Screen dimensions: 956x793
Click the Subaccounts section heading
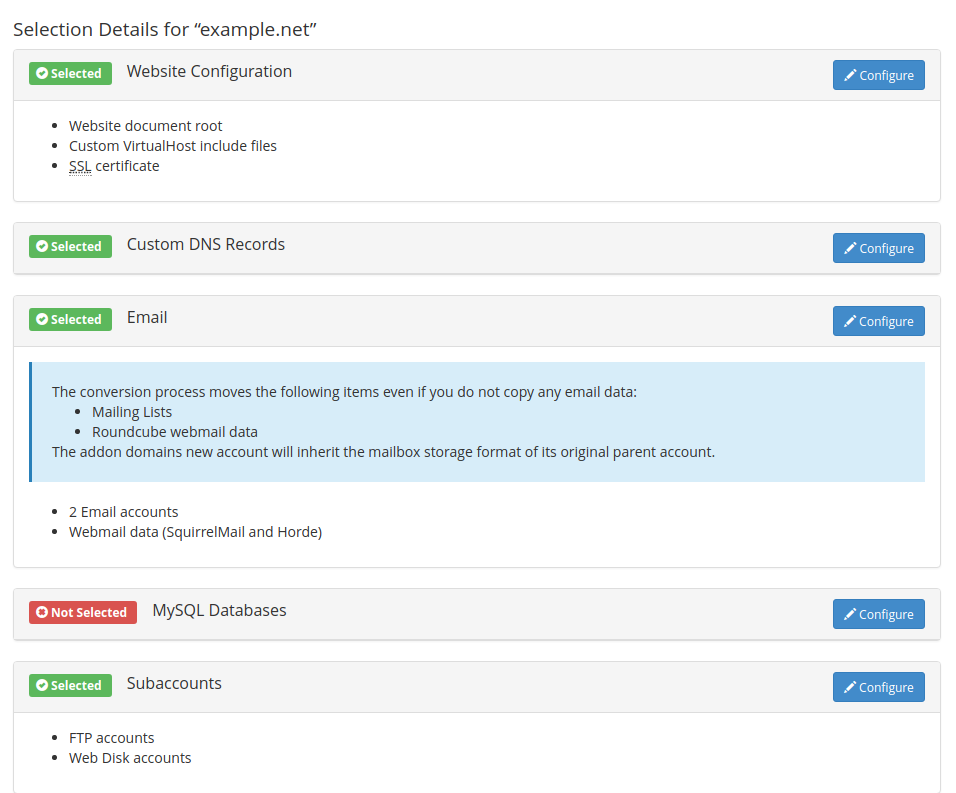(174, 683)
